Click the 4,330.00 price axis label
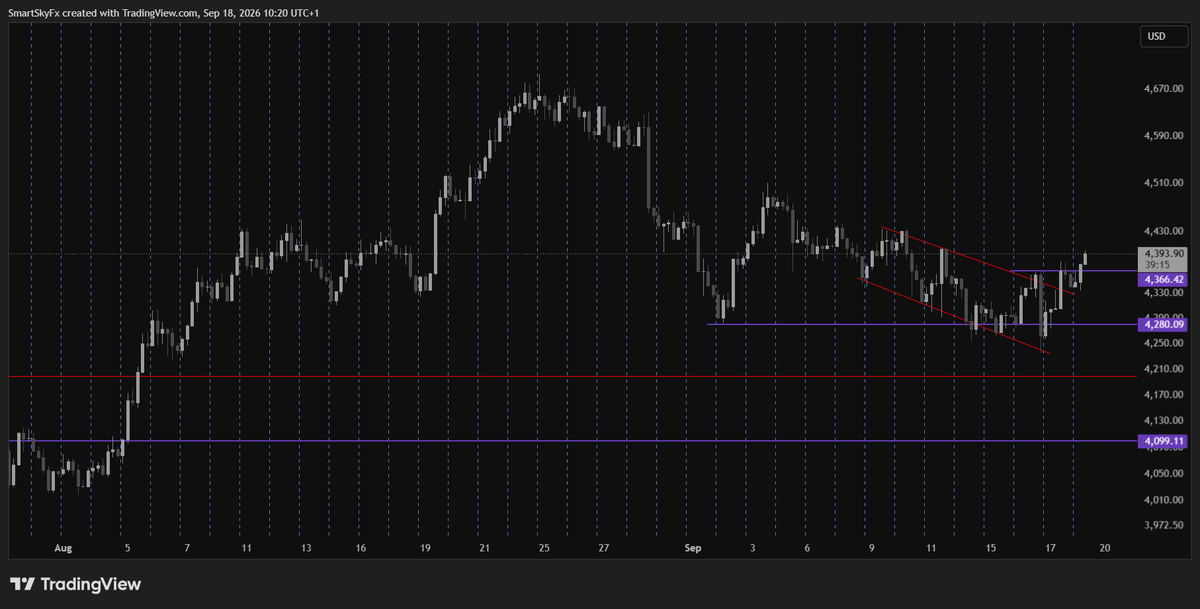 (1163, 294)
